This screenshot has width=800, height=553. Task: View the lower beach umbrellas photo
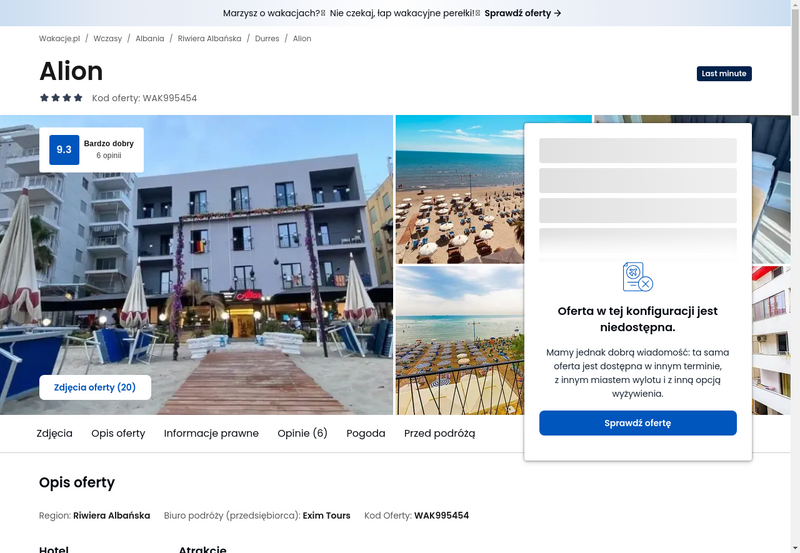[458, 340]
